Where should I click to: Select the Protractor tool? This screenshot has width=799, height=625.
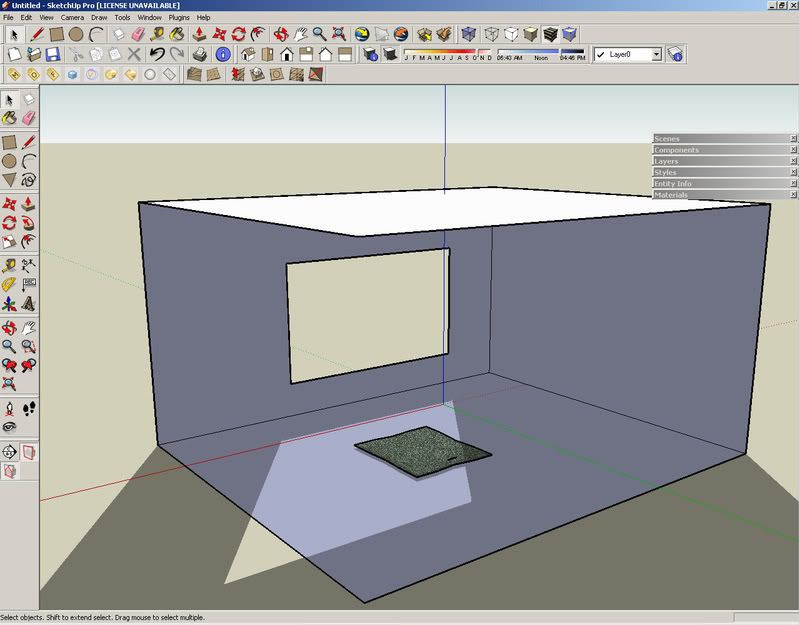click(9, 284)
